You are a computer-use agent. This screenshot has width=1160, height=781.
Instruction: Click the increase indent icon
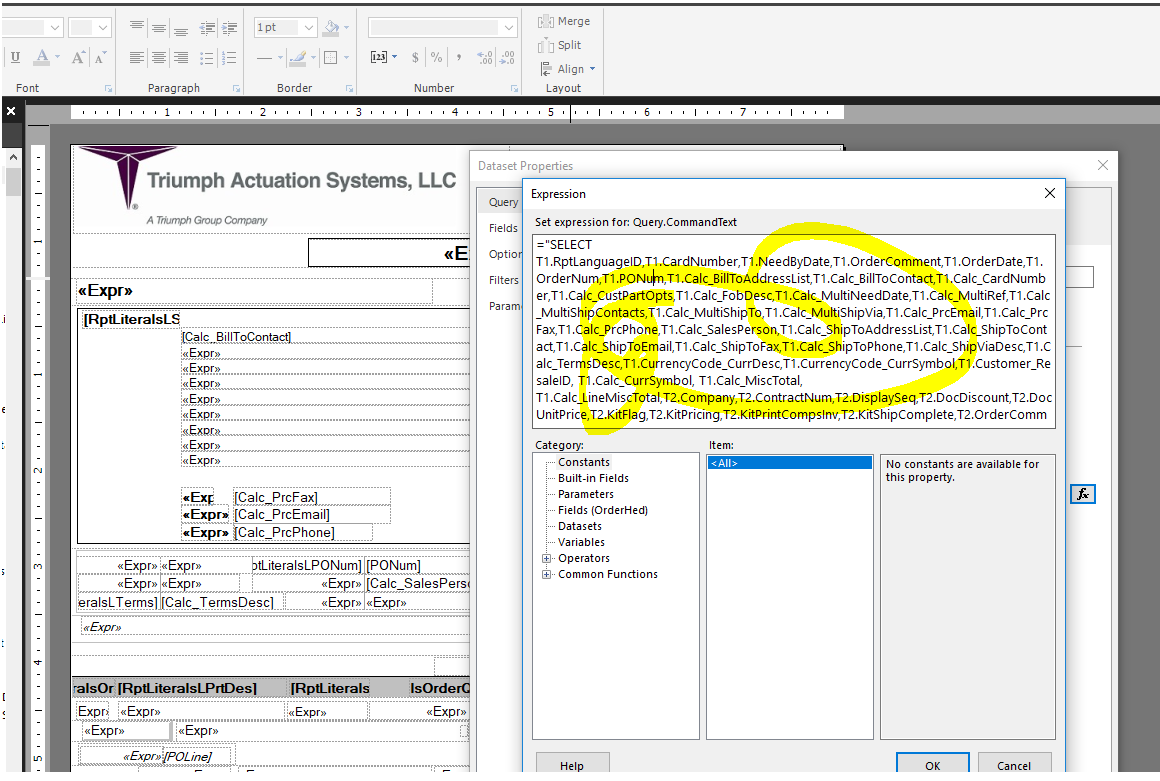229,27
